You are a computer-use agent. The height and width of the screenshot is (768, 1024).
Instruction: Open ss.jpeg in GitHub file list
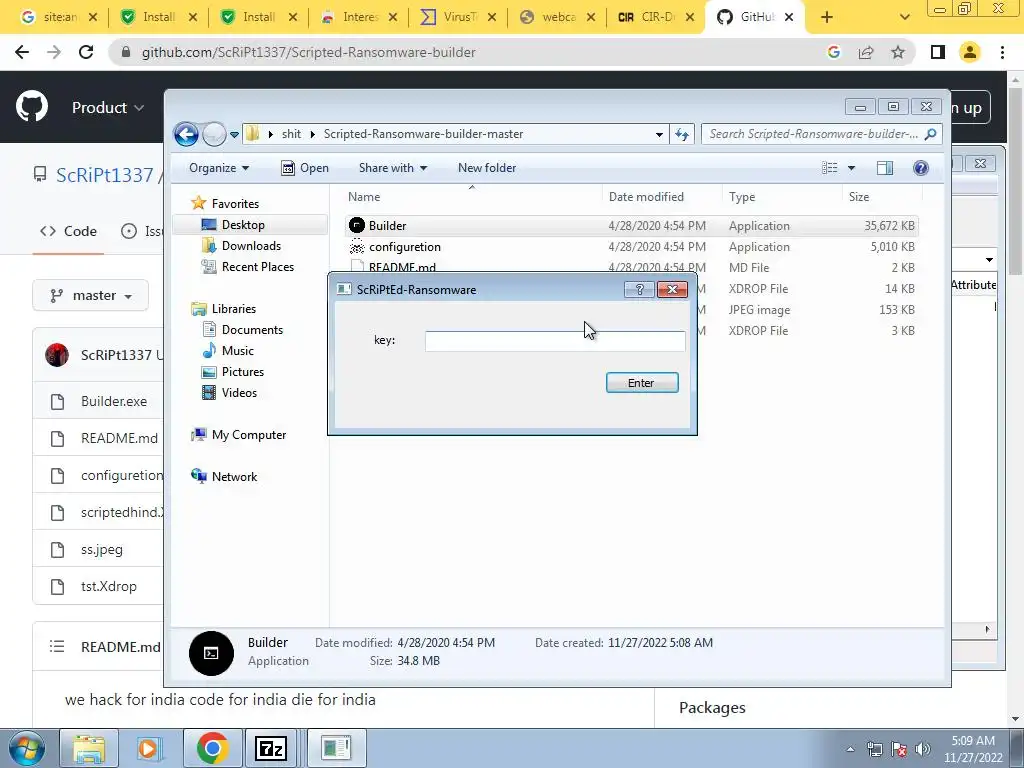pos(102,549)
